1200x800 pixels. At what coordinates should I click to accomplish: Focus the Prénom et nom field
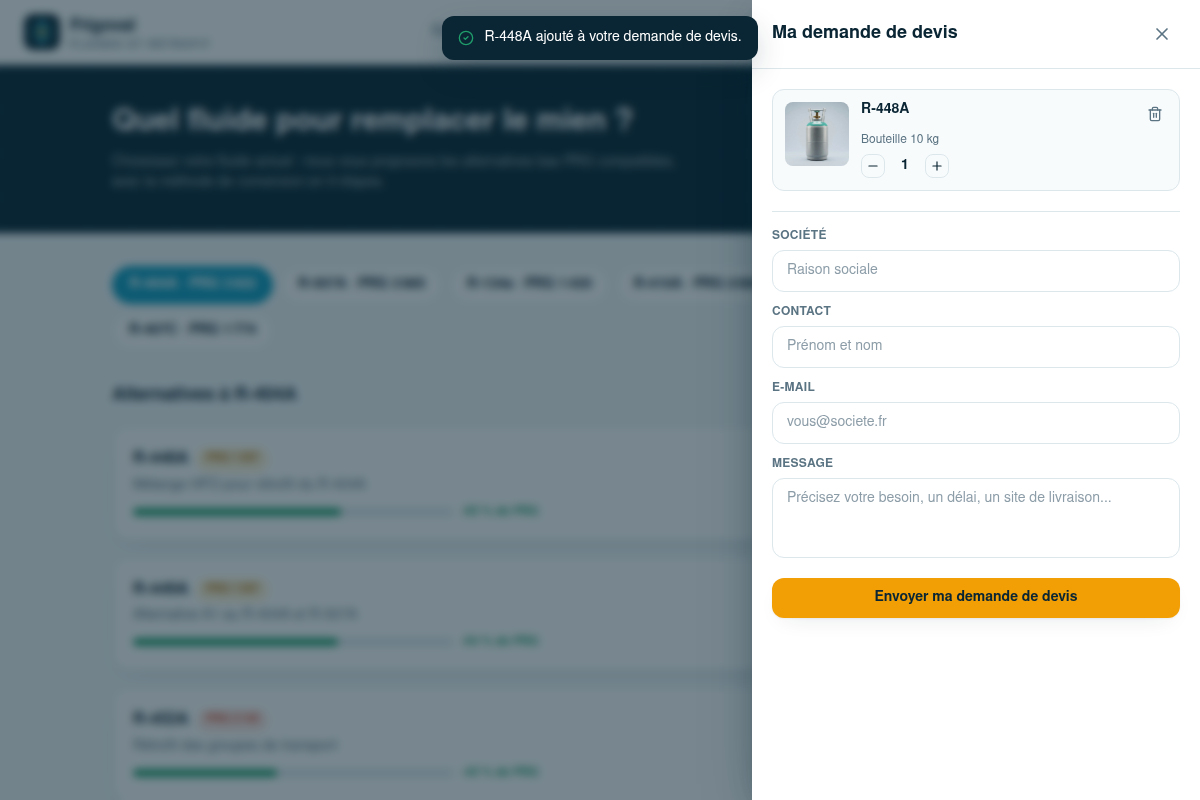click(976, 347)
